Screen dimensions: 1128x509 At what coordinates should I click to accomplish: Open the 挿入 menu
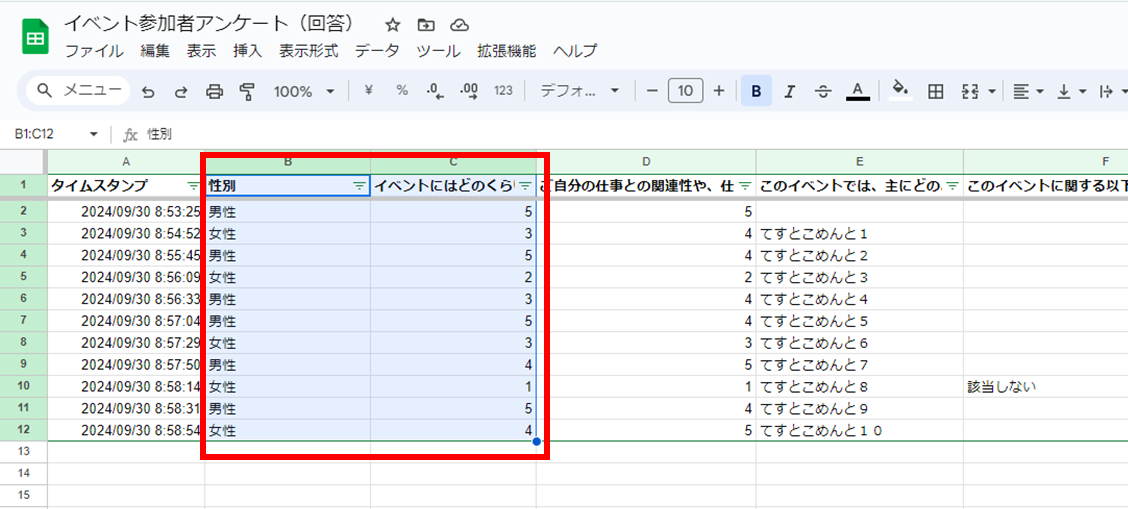[247, 51]
